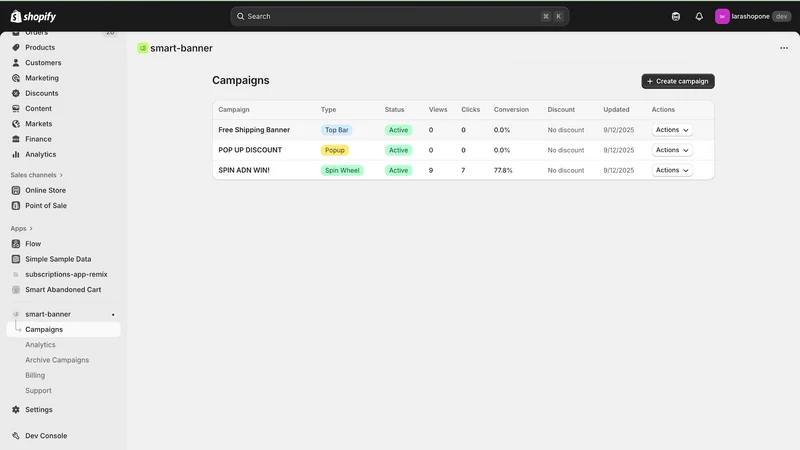Click the smart-banner app entry in sidebar
Screen dimensions: 800x450
coord(48,314)
